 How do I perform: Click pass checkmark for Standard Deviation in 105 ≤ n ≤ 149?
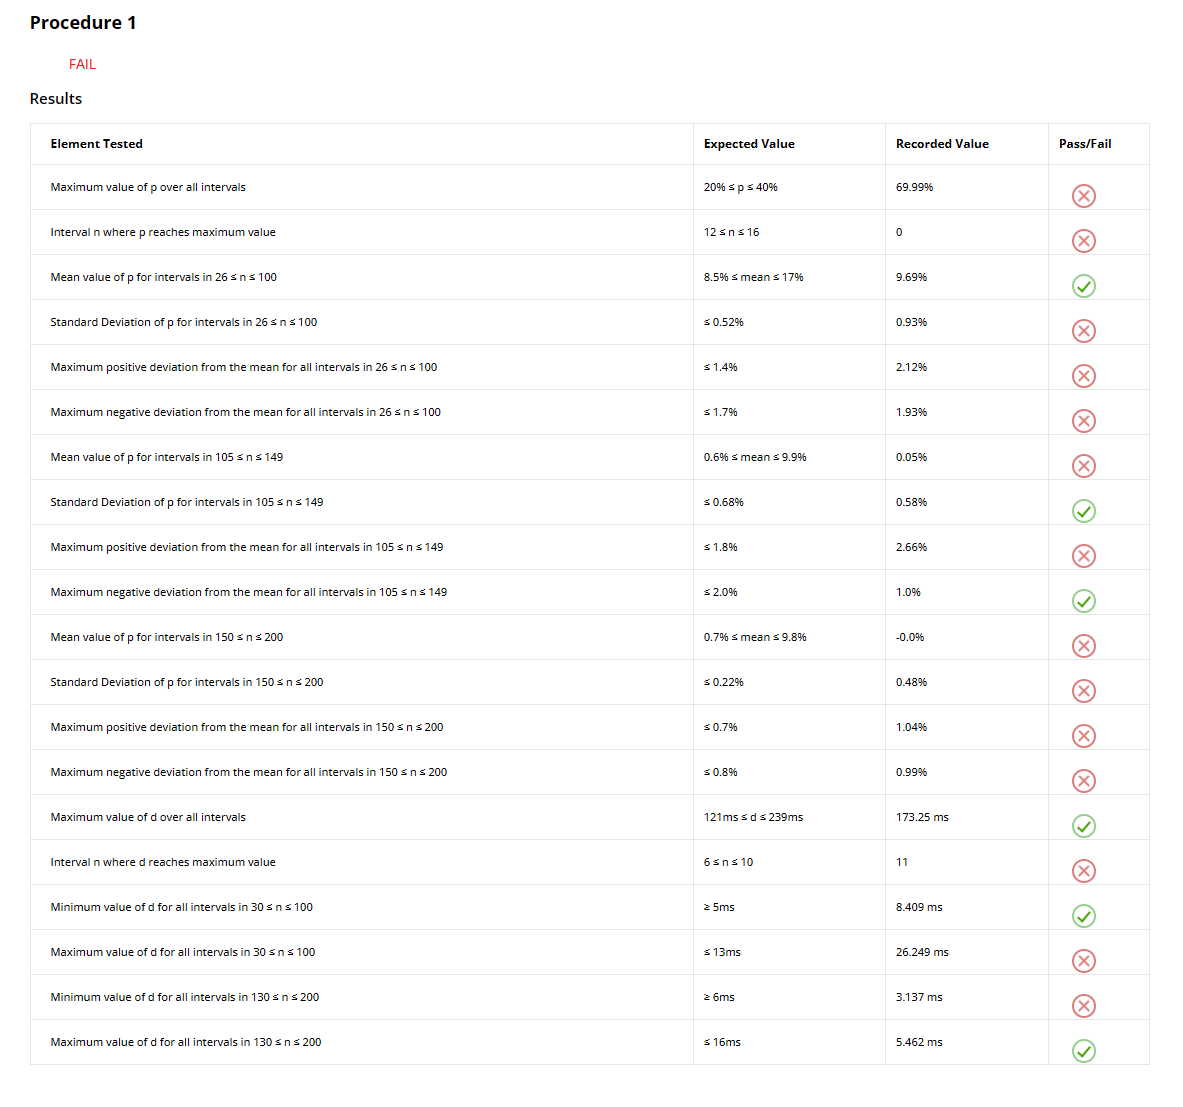(1083, 512)
